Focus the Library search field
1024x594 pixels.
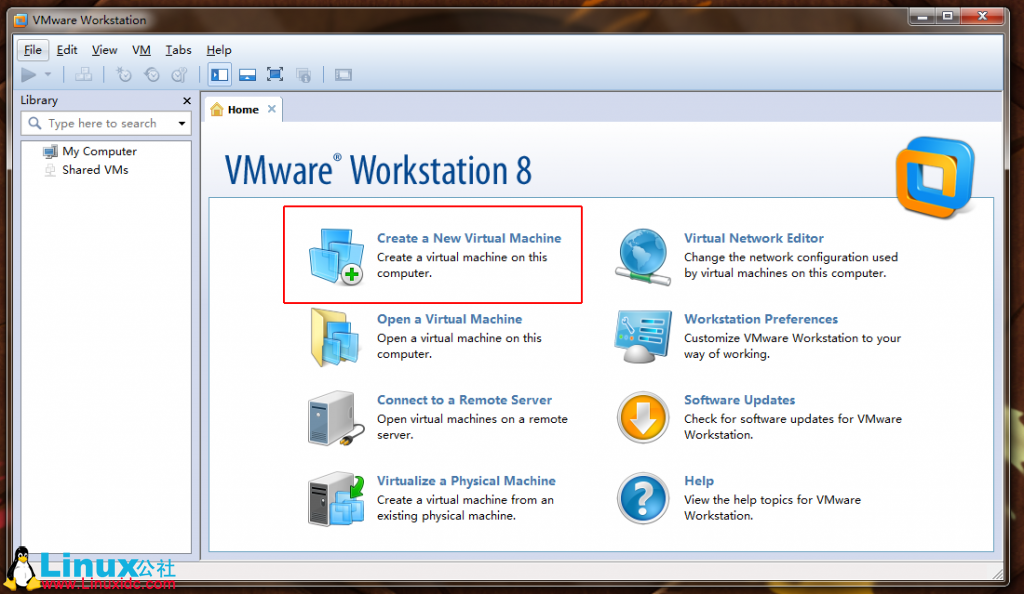click(x=106, y=123)
